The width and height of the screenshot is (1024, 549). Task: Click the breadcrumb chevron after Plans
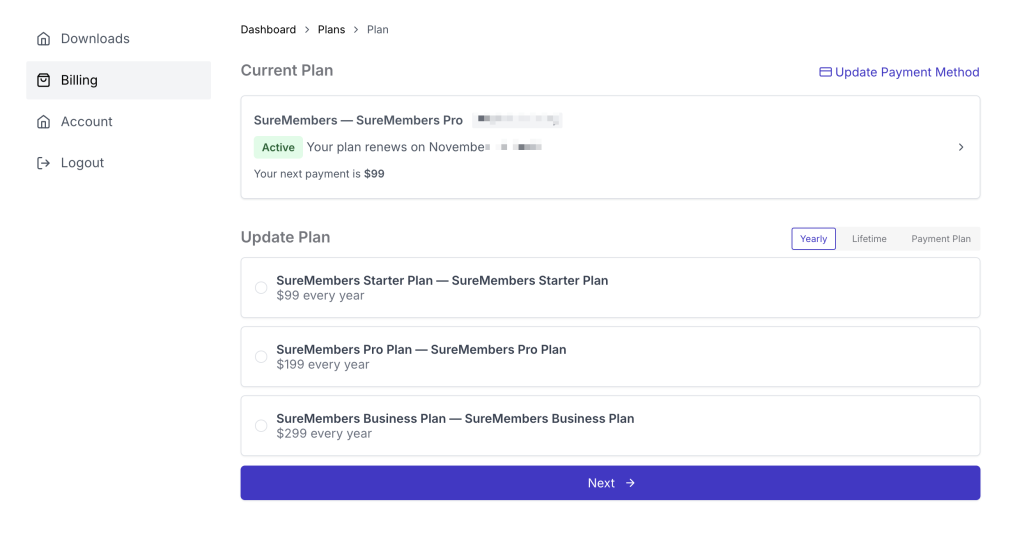[x=356, y=30]
